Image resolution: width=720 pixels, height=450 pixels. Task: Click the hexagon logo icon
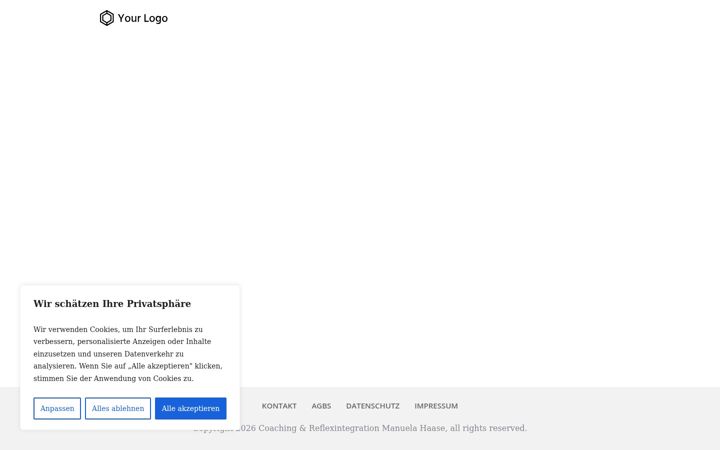point(107,18)
